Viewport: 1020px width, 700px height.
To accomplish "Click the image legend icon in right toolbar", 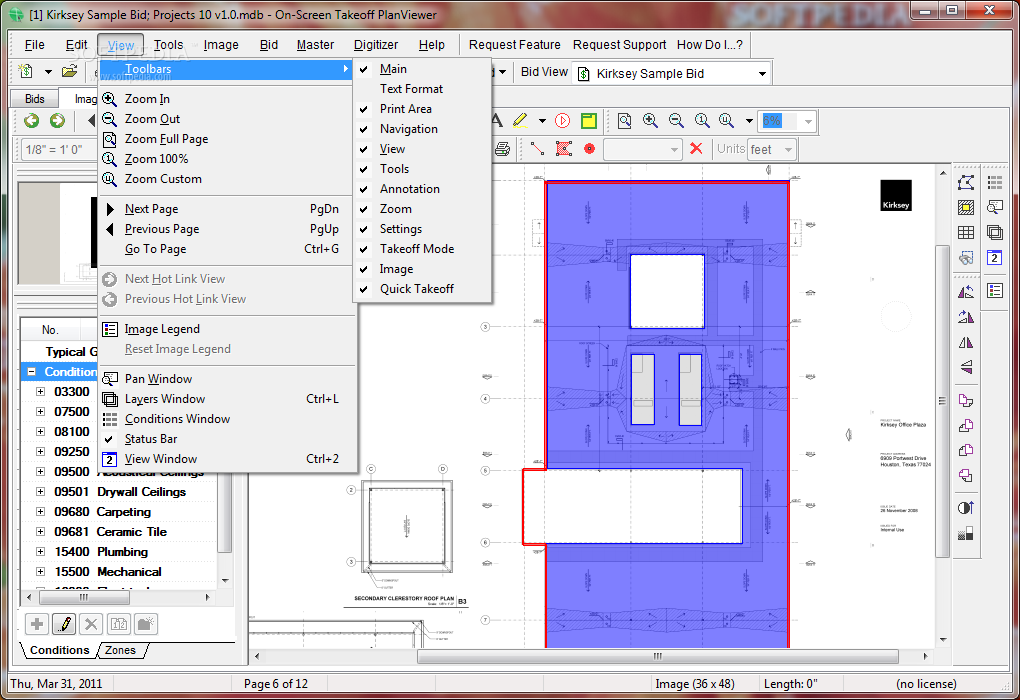I will tap(995, 290).
